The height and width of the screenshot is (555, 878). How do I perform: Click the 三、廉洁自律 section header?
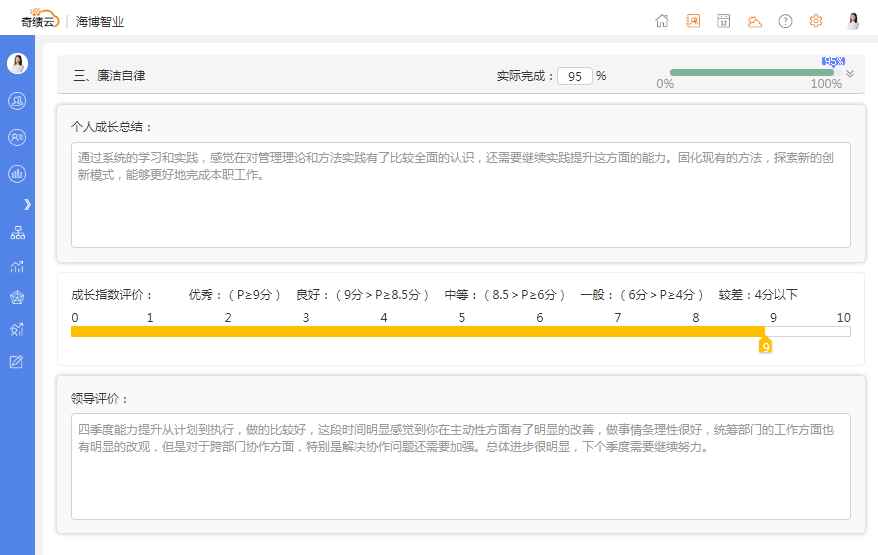[110, 76]
